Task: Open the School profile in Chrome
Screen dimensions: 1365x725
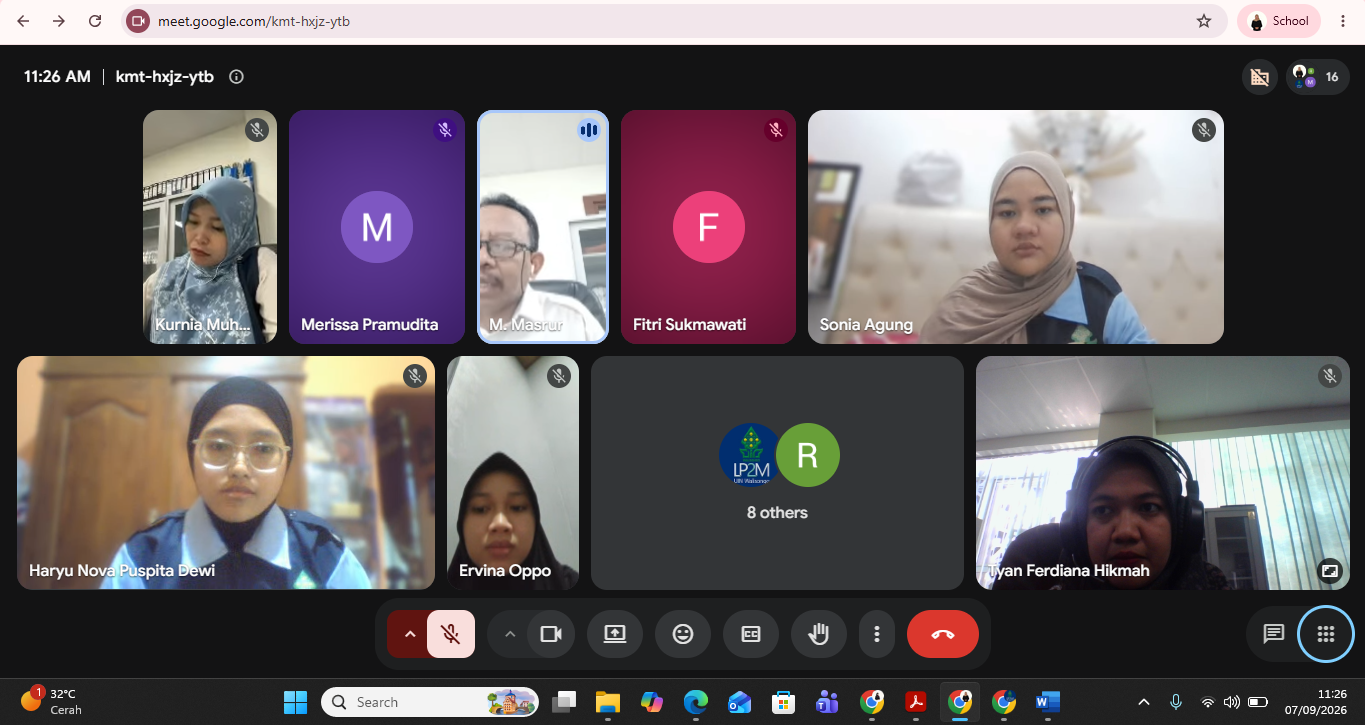Action: [x=1279, y=21]
